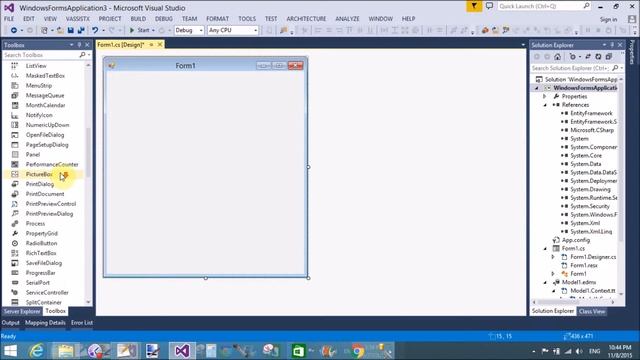Image resolution: width=640 pixels, height=360 pixels.
Task: Collapse the Form1.cs node
Action: 545,249
